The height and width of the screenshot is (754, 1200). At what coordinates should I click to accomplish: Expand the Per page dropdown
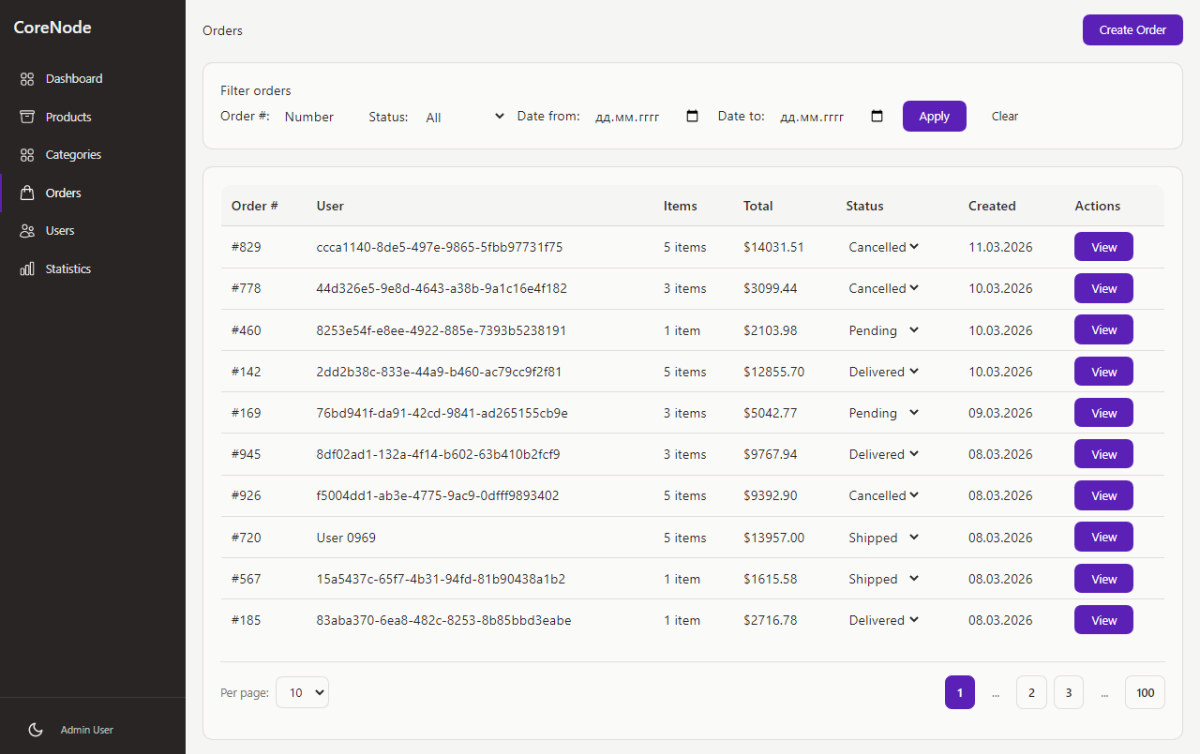coord(302,692)
